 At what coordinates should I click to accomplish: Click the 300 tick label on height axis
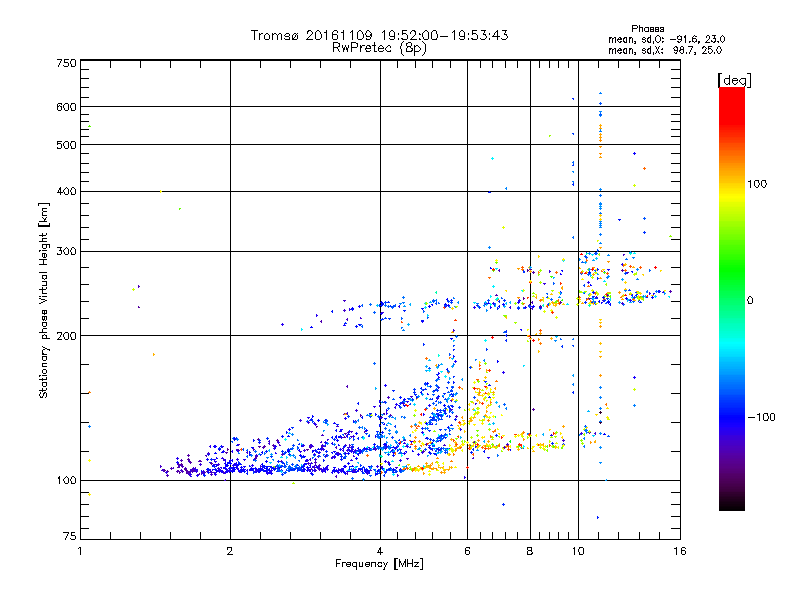pyautogui.click(x=66, y=252)
